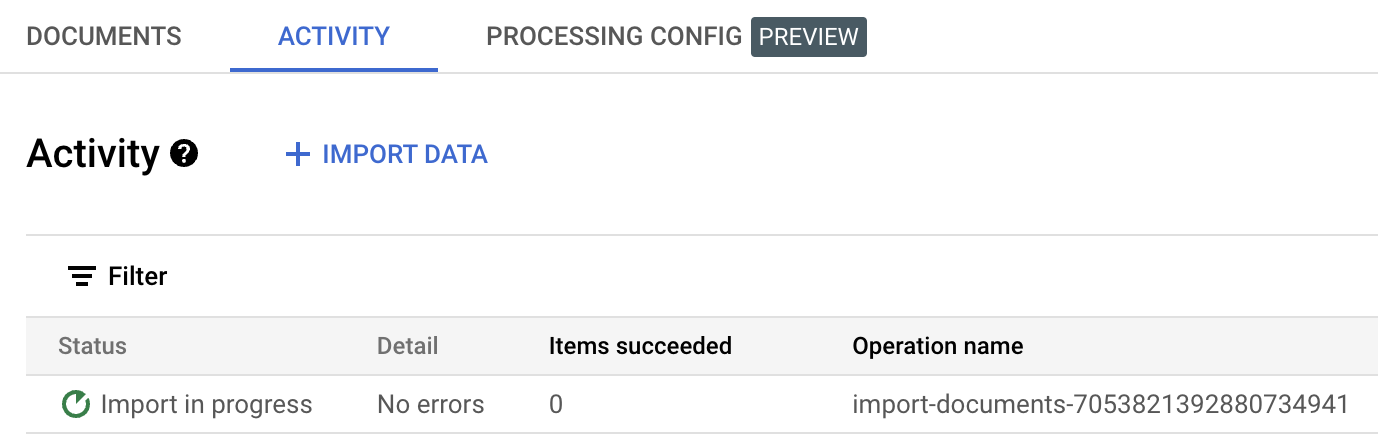The height and width of the screenshot is (448, 1378).
Task: Open operation import-documents-7053821392880734941
Action: pyautogui.click(x=1100, y=404)
